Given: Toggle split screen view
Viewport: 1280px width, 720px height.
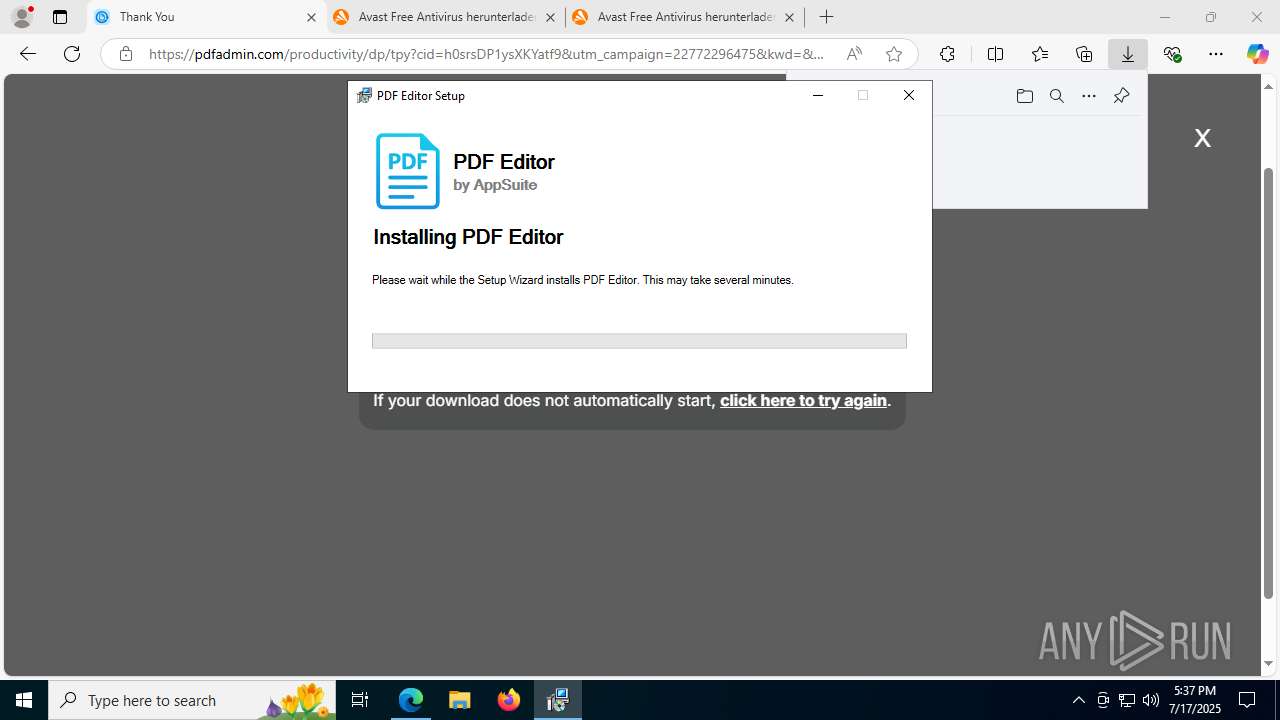Looking at the screenshot, I should point(995,54).
